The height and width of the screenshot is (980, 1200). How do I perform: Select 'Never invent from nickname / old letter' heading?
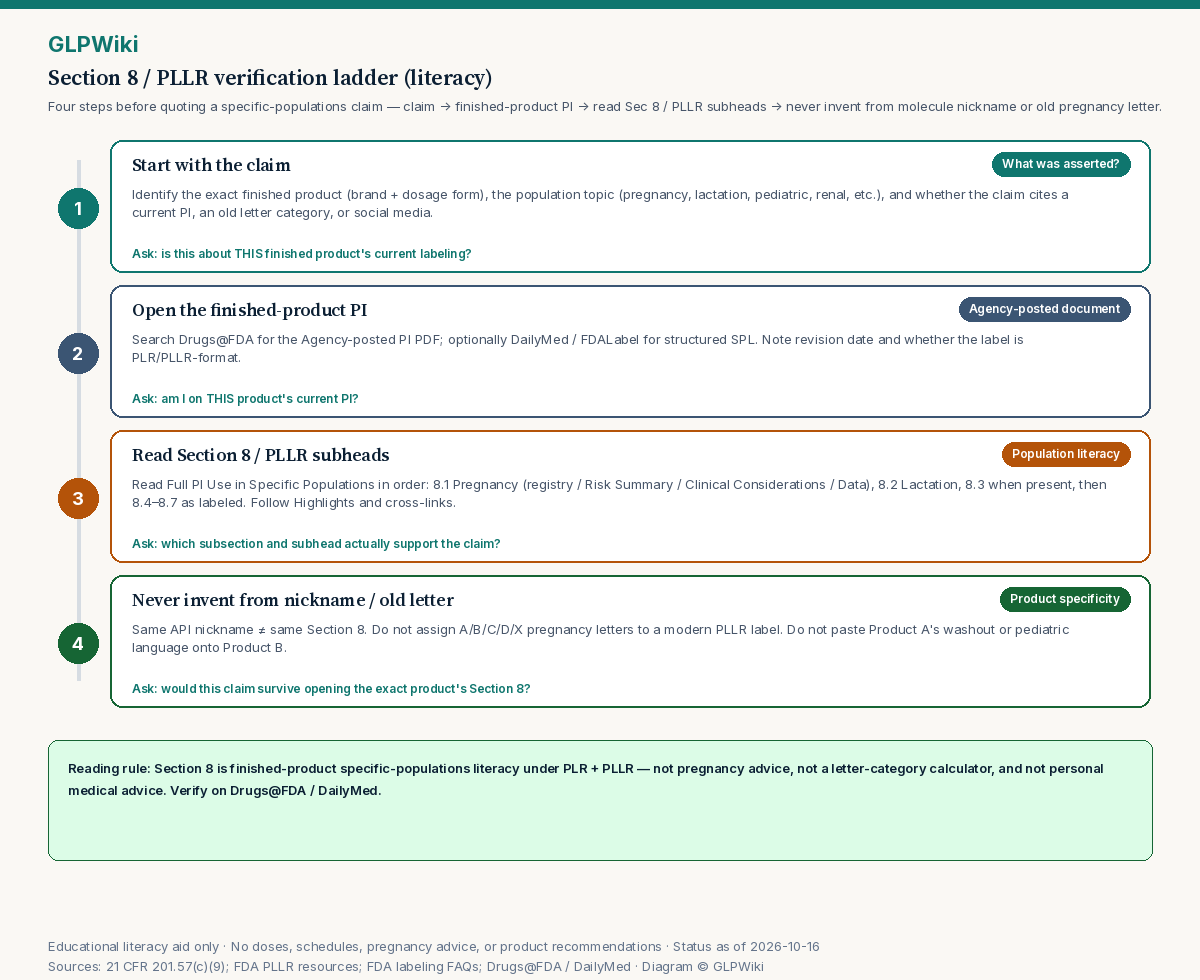coord(293,600)
